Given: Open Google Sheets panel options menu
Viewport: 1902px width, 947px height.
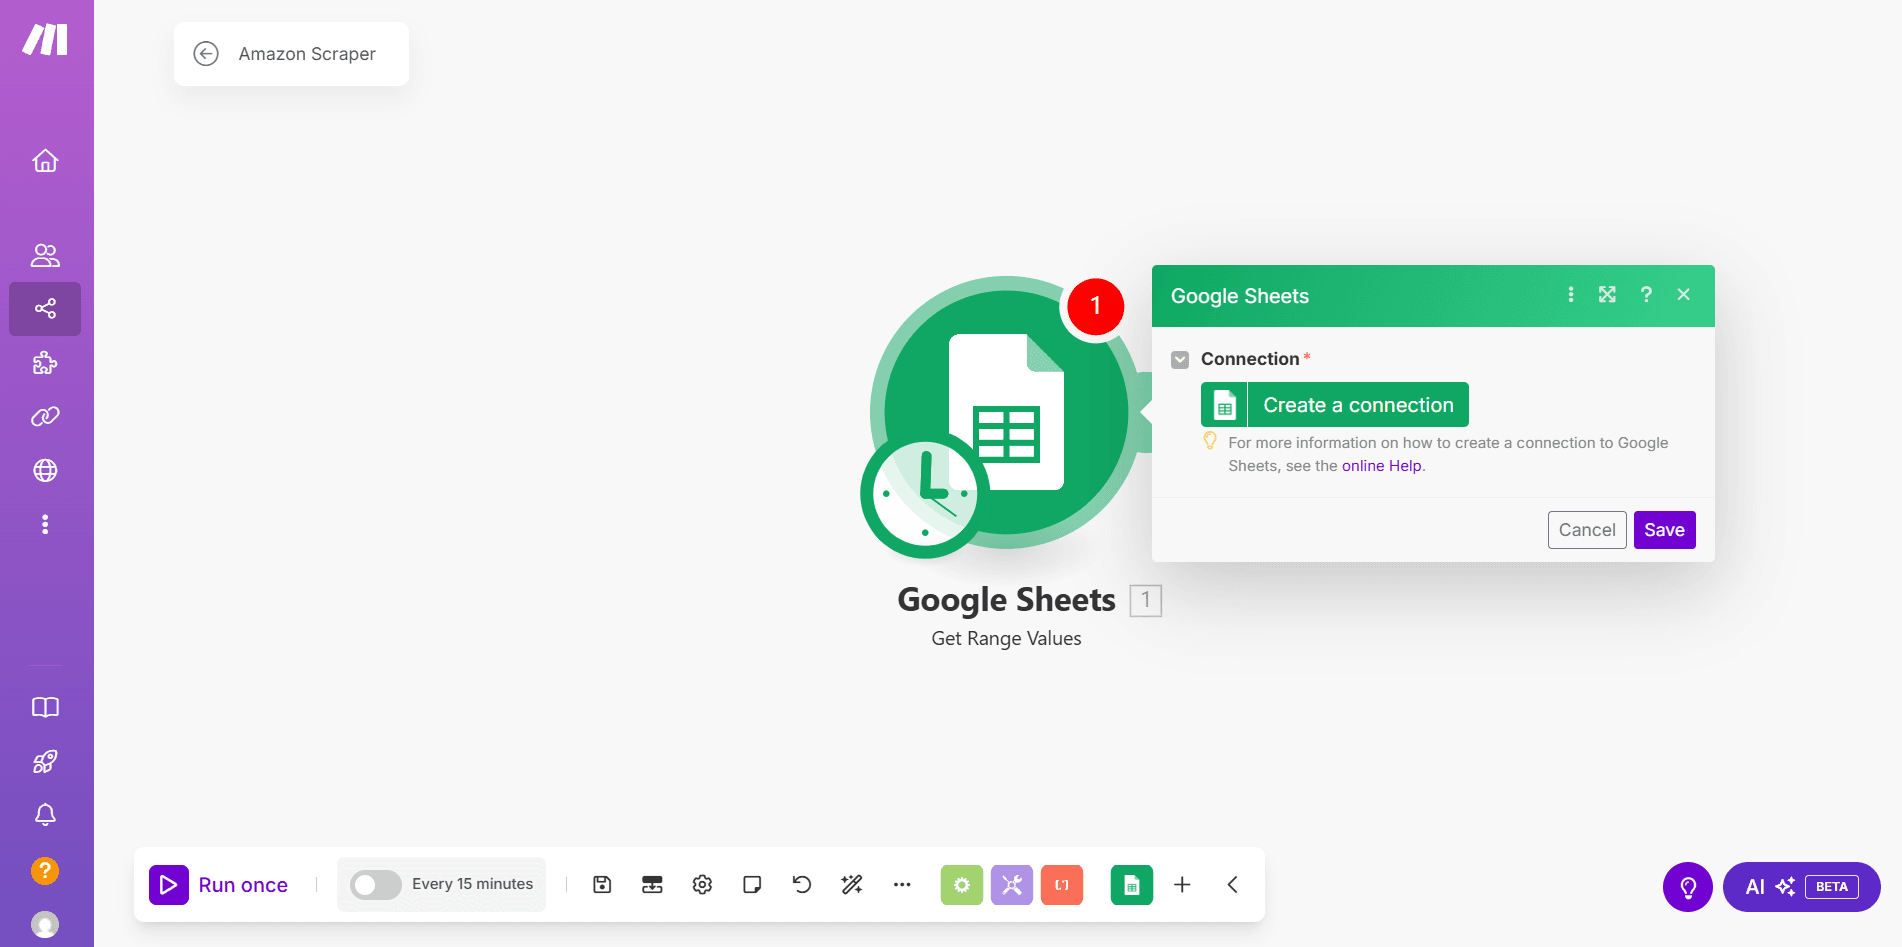Looking at the screenshot, I should 1571,294.
